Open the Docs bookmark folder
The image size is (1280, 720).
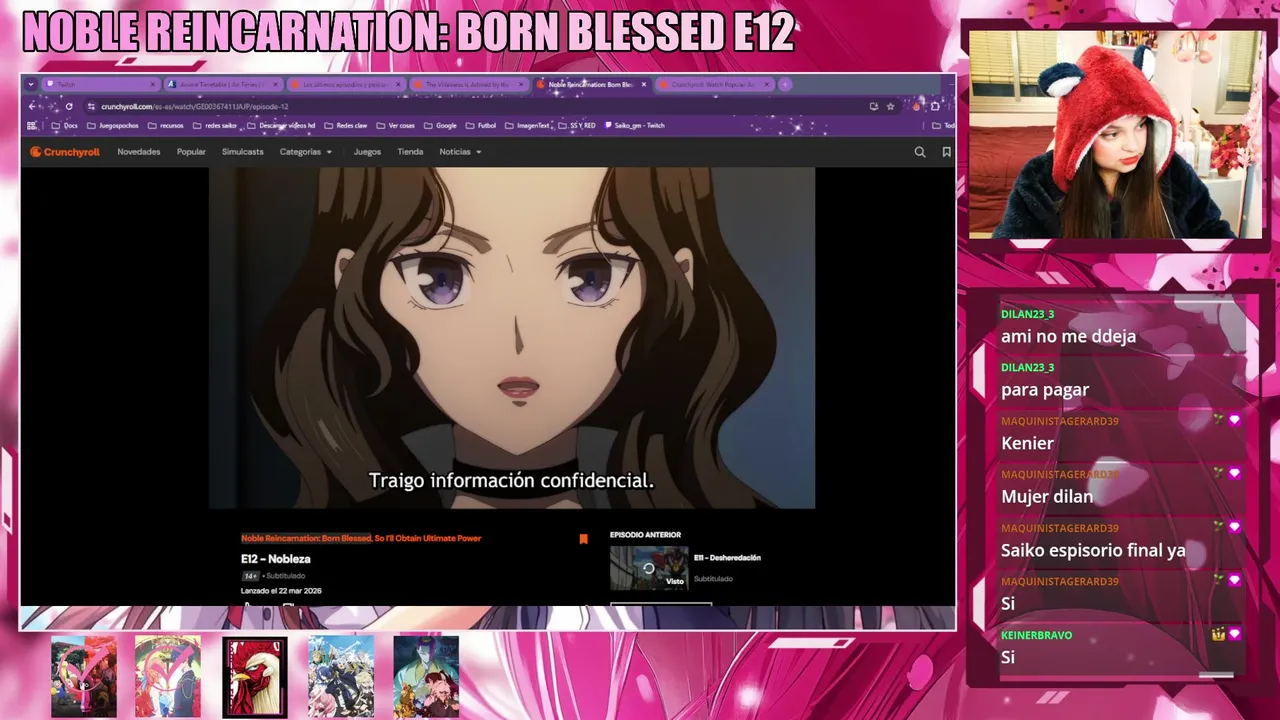[64, 126]
